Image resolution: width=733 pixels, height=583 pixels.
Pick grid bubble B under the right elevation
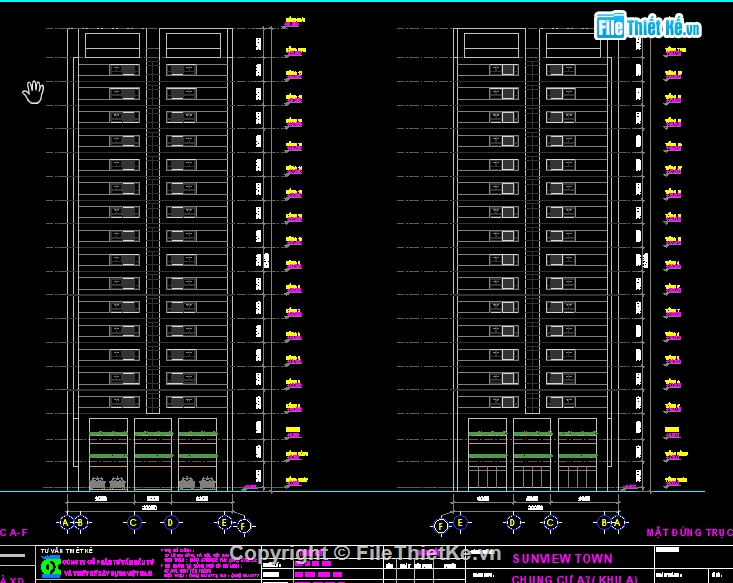click(604, 522)
